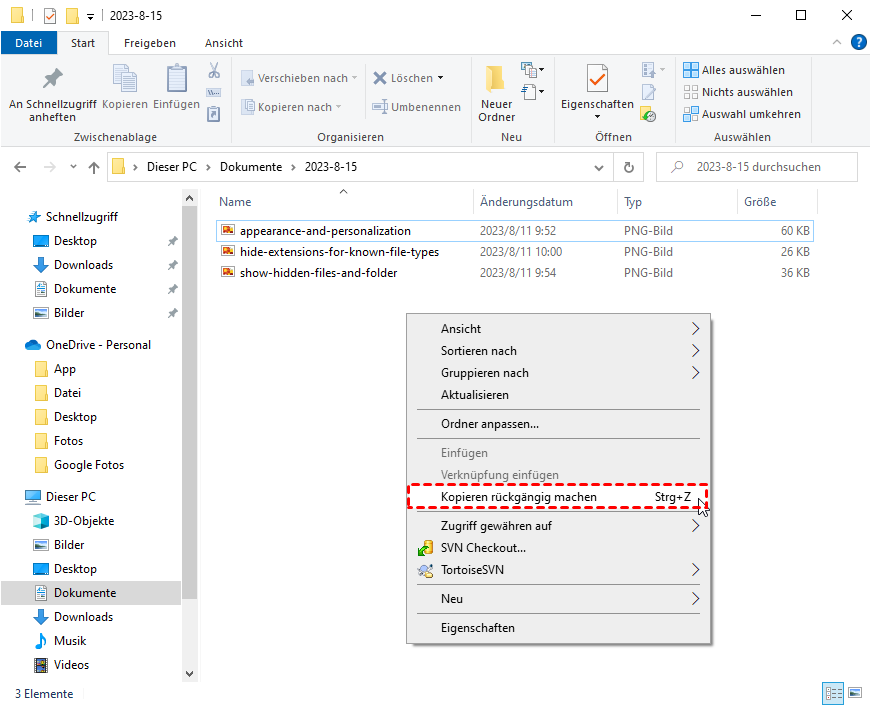Expand the Löschen dropdown arrow
Image resolution: width=871 pixels, height=706 pixels.
coord(440,78)
